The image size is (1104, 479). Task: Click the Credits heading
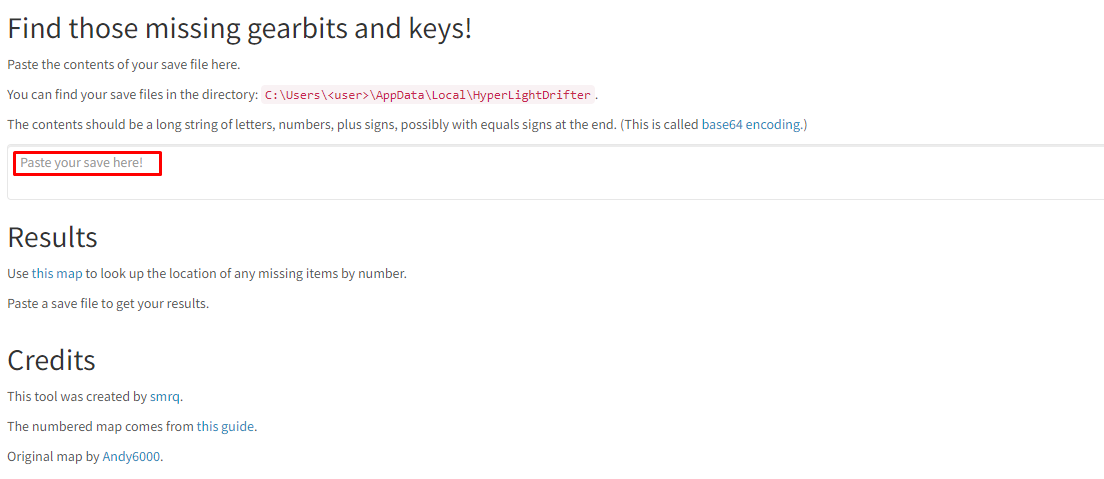point(51,360)
